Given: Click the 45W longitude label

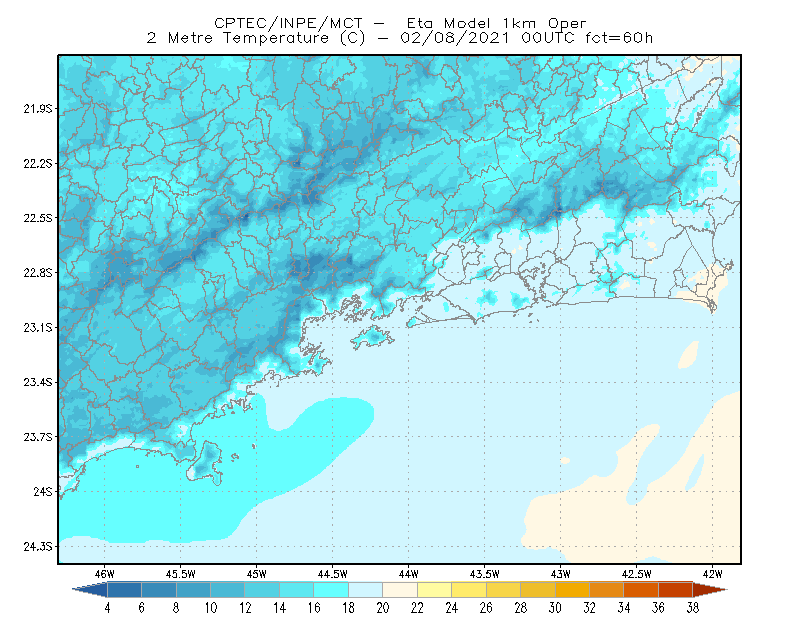Looking at the screenshot, I should point(256,574).
